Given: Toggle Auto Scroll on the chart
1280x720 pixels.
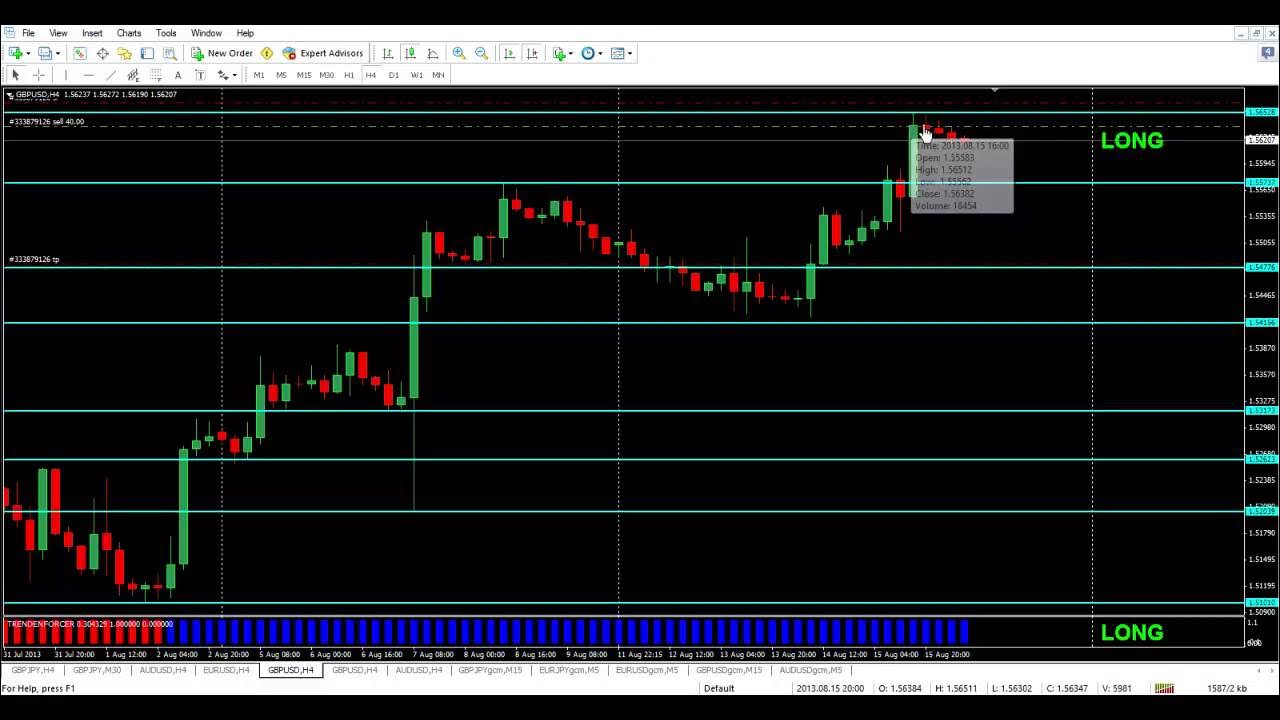Looking at the screenshot, I should coord(510,53).
